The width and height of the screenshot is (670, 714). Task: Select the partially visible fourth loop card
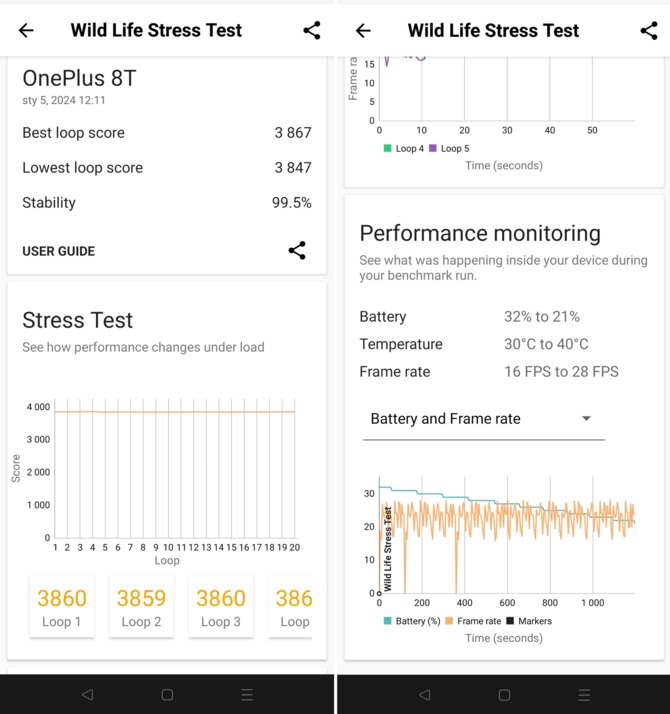pos(291,607)
